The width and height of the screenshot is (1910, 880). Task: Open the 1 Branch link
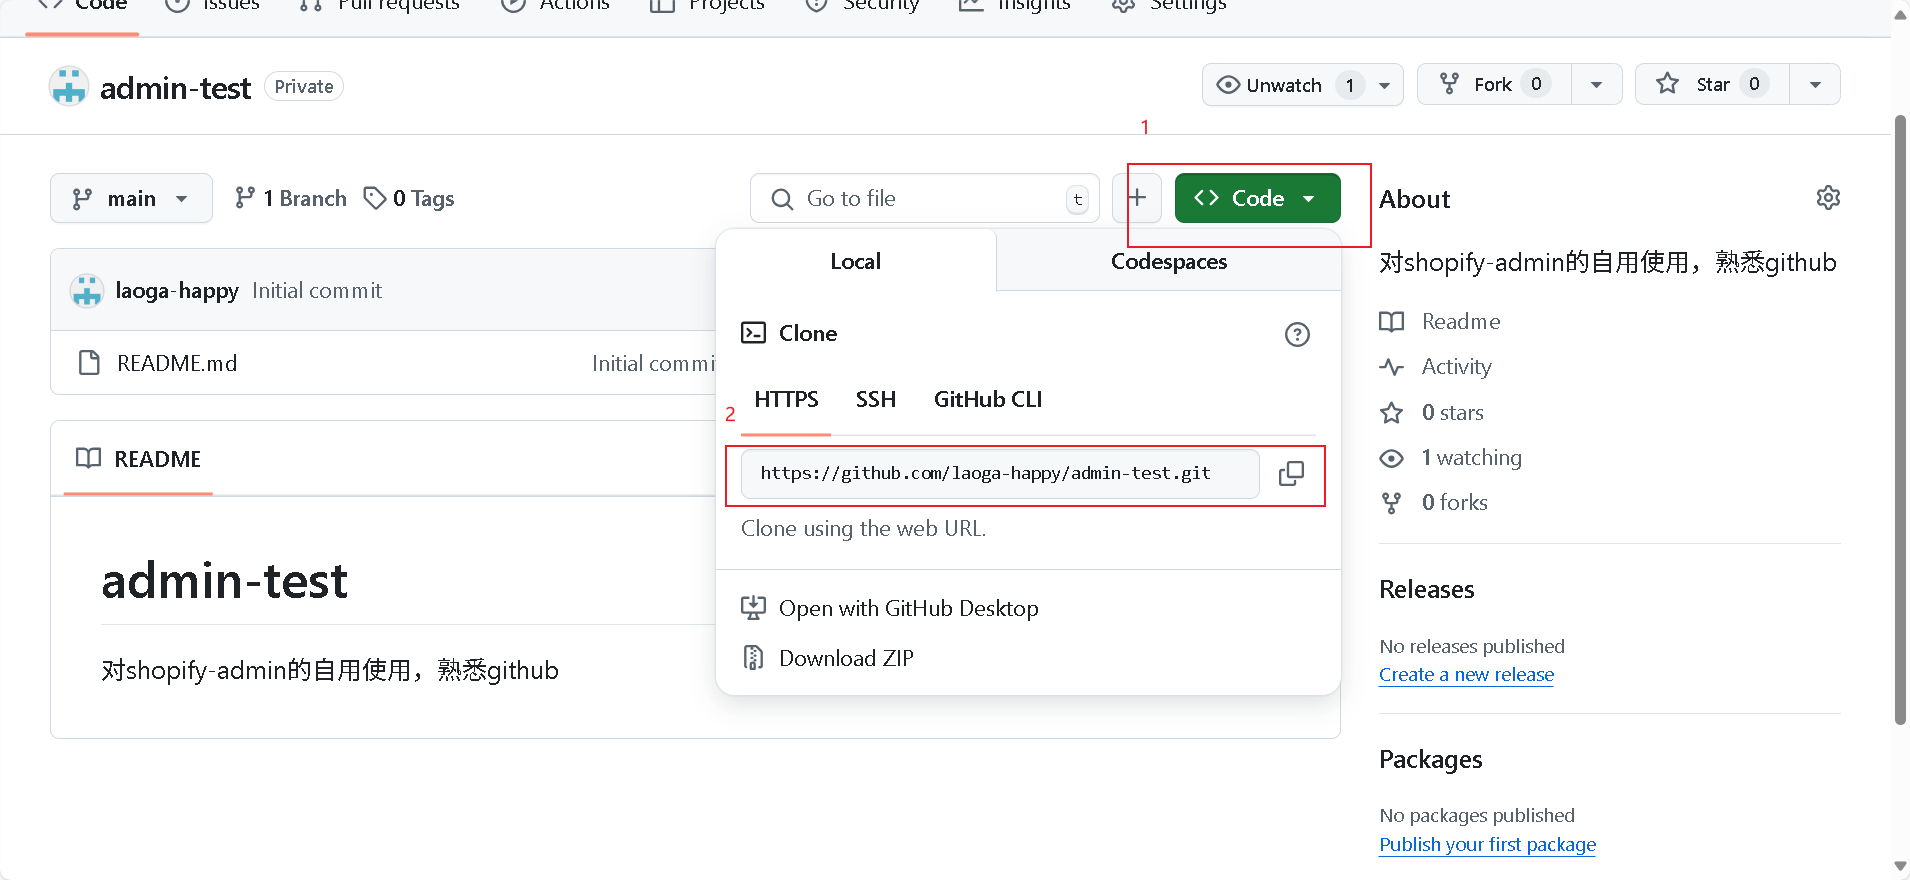(290, 198)
